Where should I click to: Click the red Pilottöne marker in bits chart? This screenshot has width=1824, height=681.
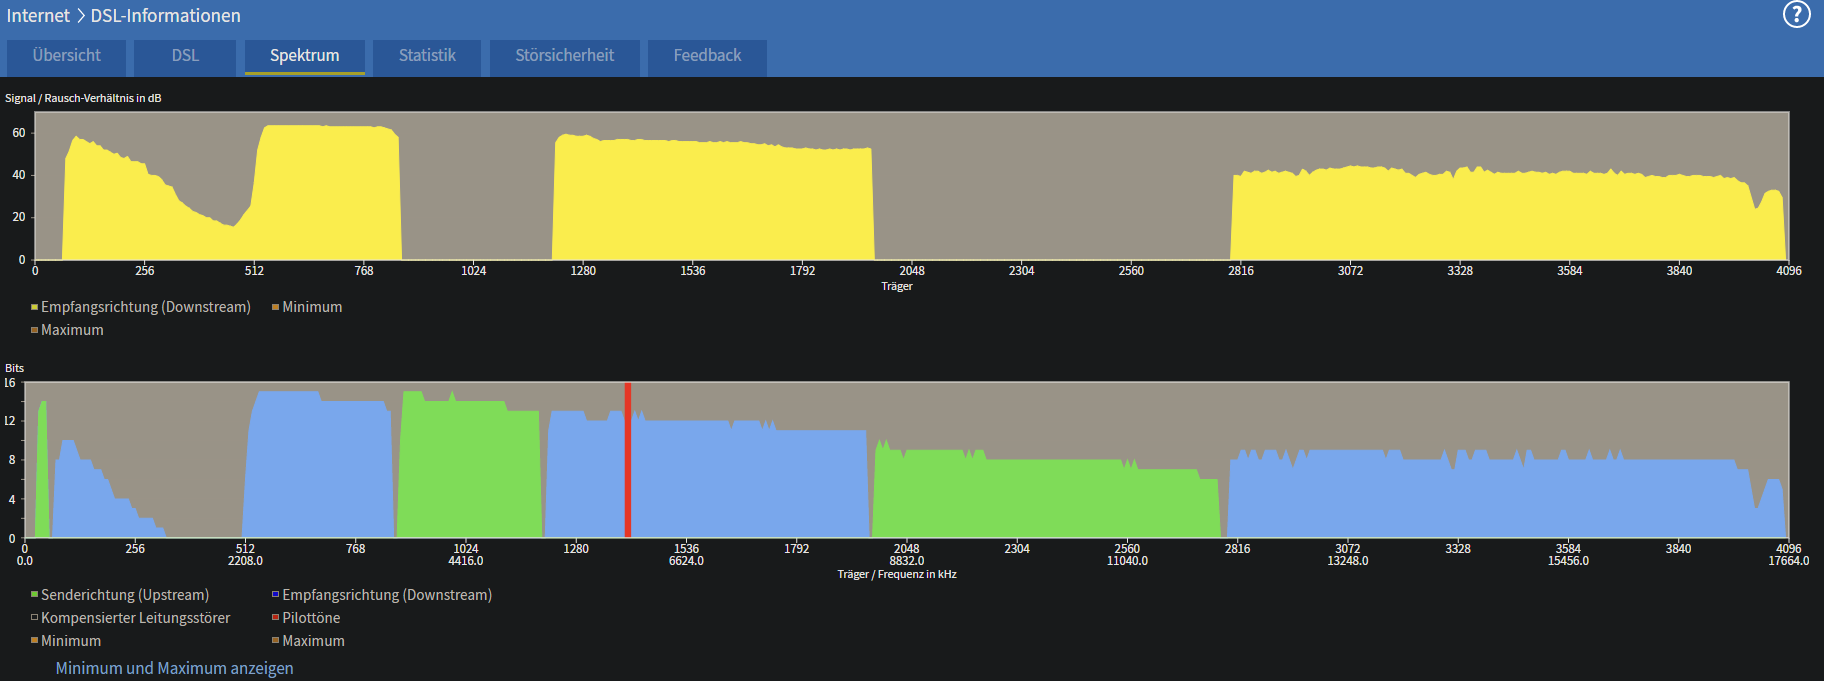coord(628,460)
